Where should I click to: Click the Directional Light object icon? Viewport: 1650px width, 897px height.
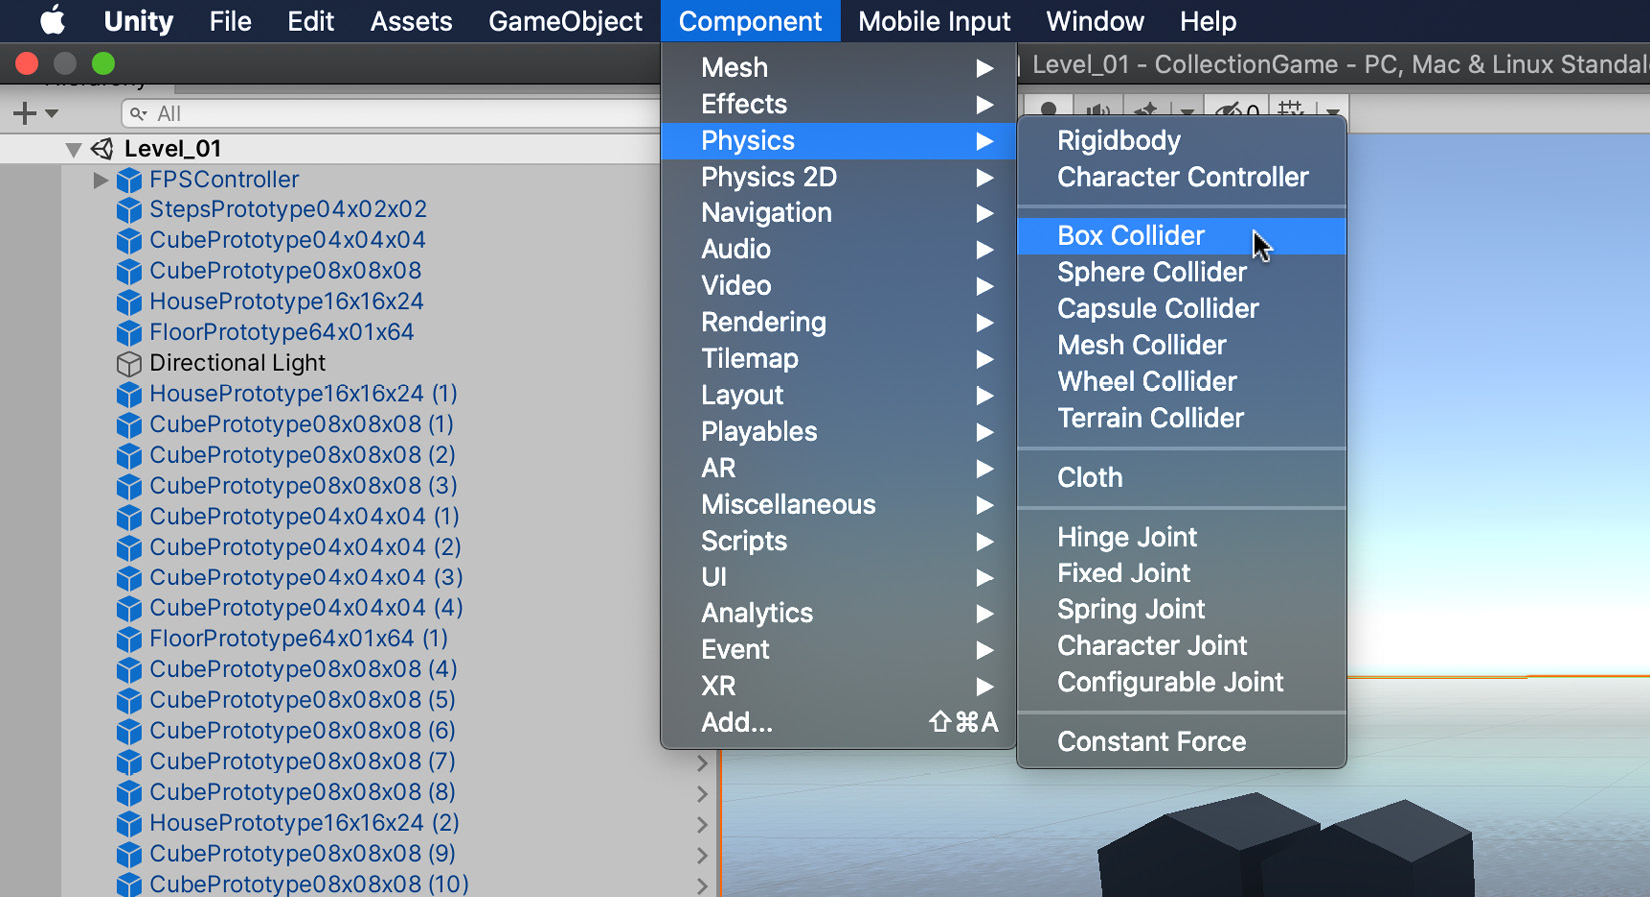[x=129, y=364]
